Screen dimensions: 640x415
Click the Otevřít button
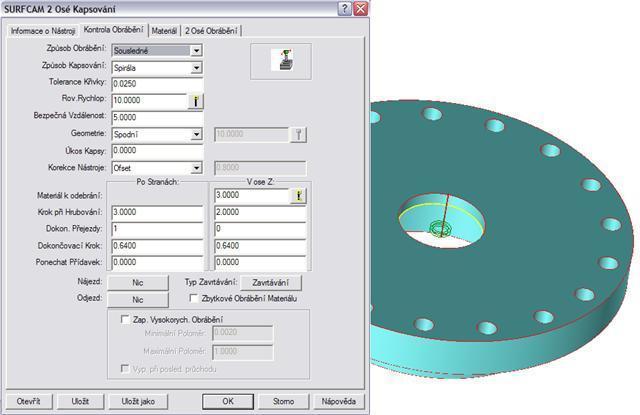[29, 402]
